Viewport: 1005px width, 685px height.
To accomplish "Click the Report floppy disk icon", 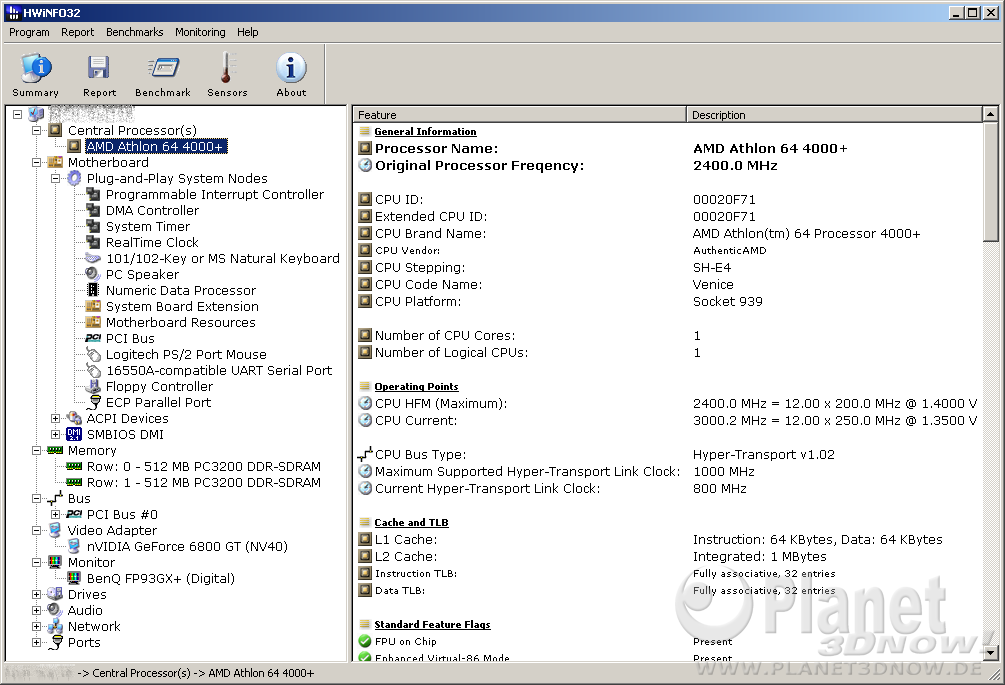I will point(99,74).
